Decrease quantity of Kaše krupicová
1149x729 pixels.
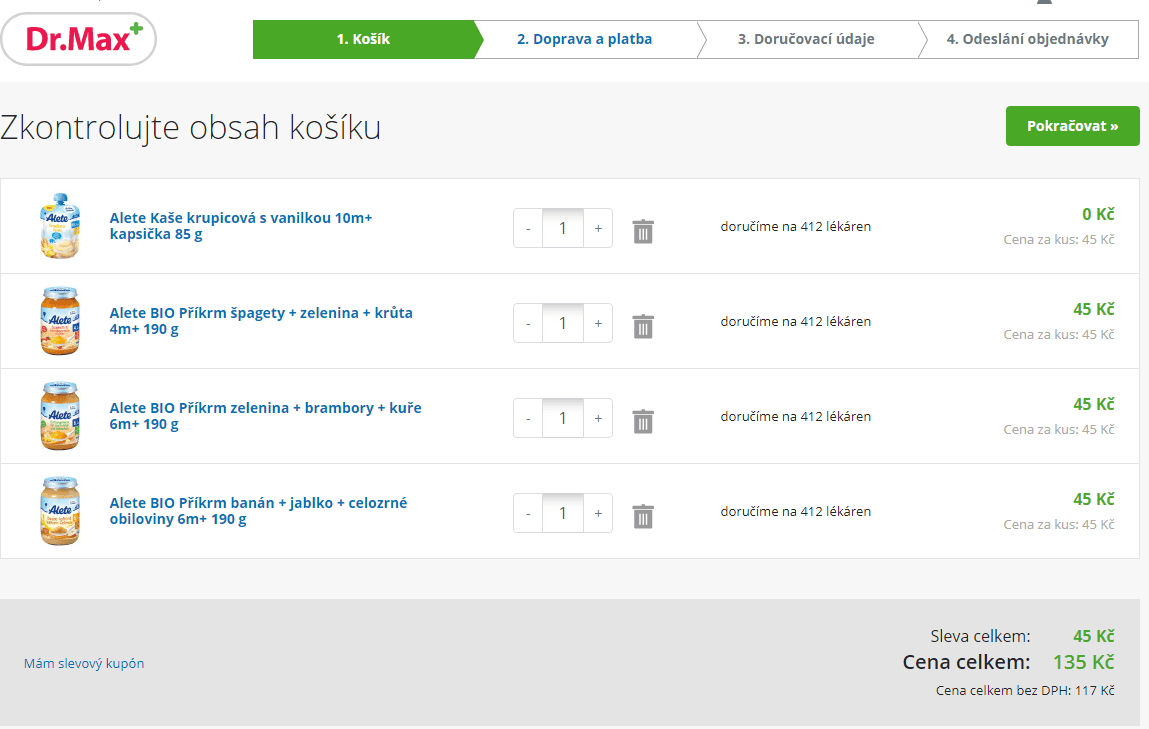coord(528,229)
